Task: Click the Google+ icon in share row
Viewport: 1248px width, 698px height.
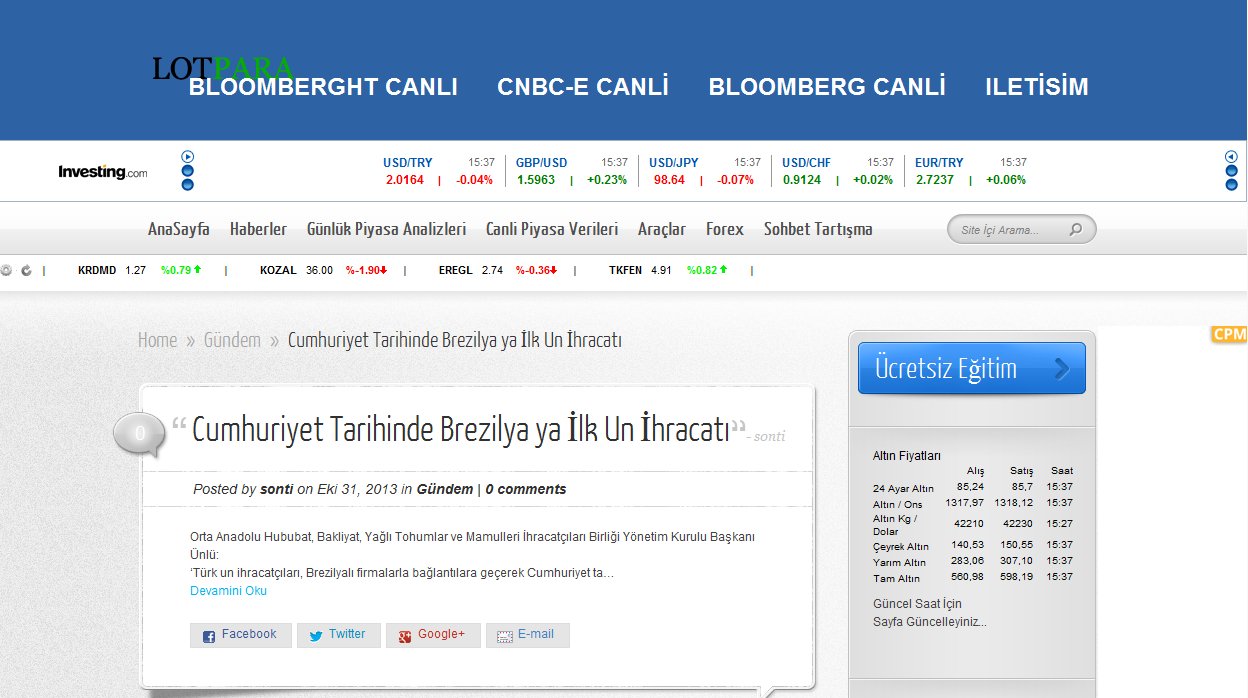Action: coord(405,636)
